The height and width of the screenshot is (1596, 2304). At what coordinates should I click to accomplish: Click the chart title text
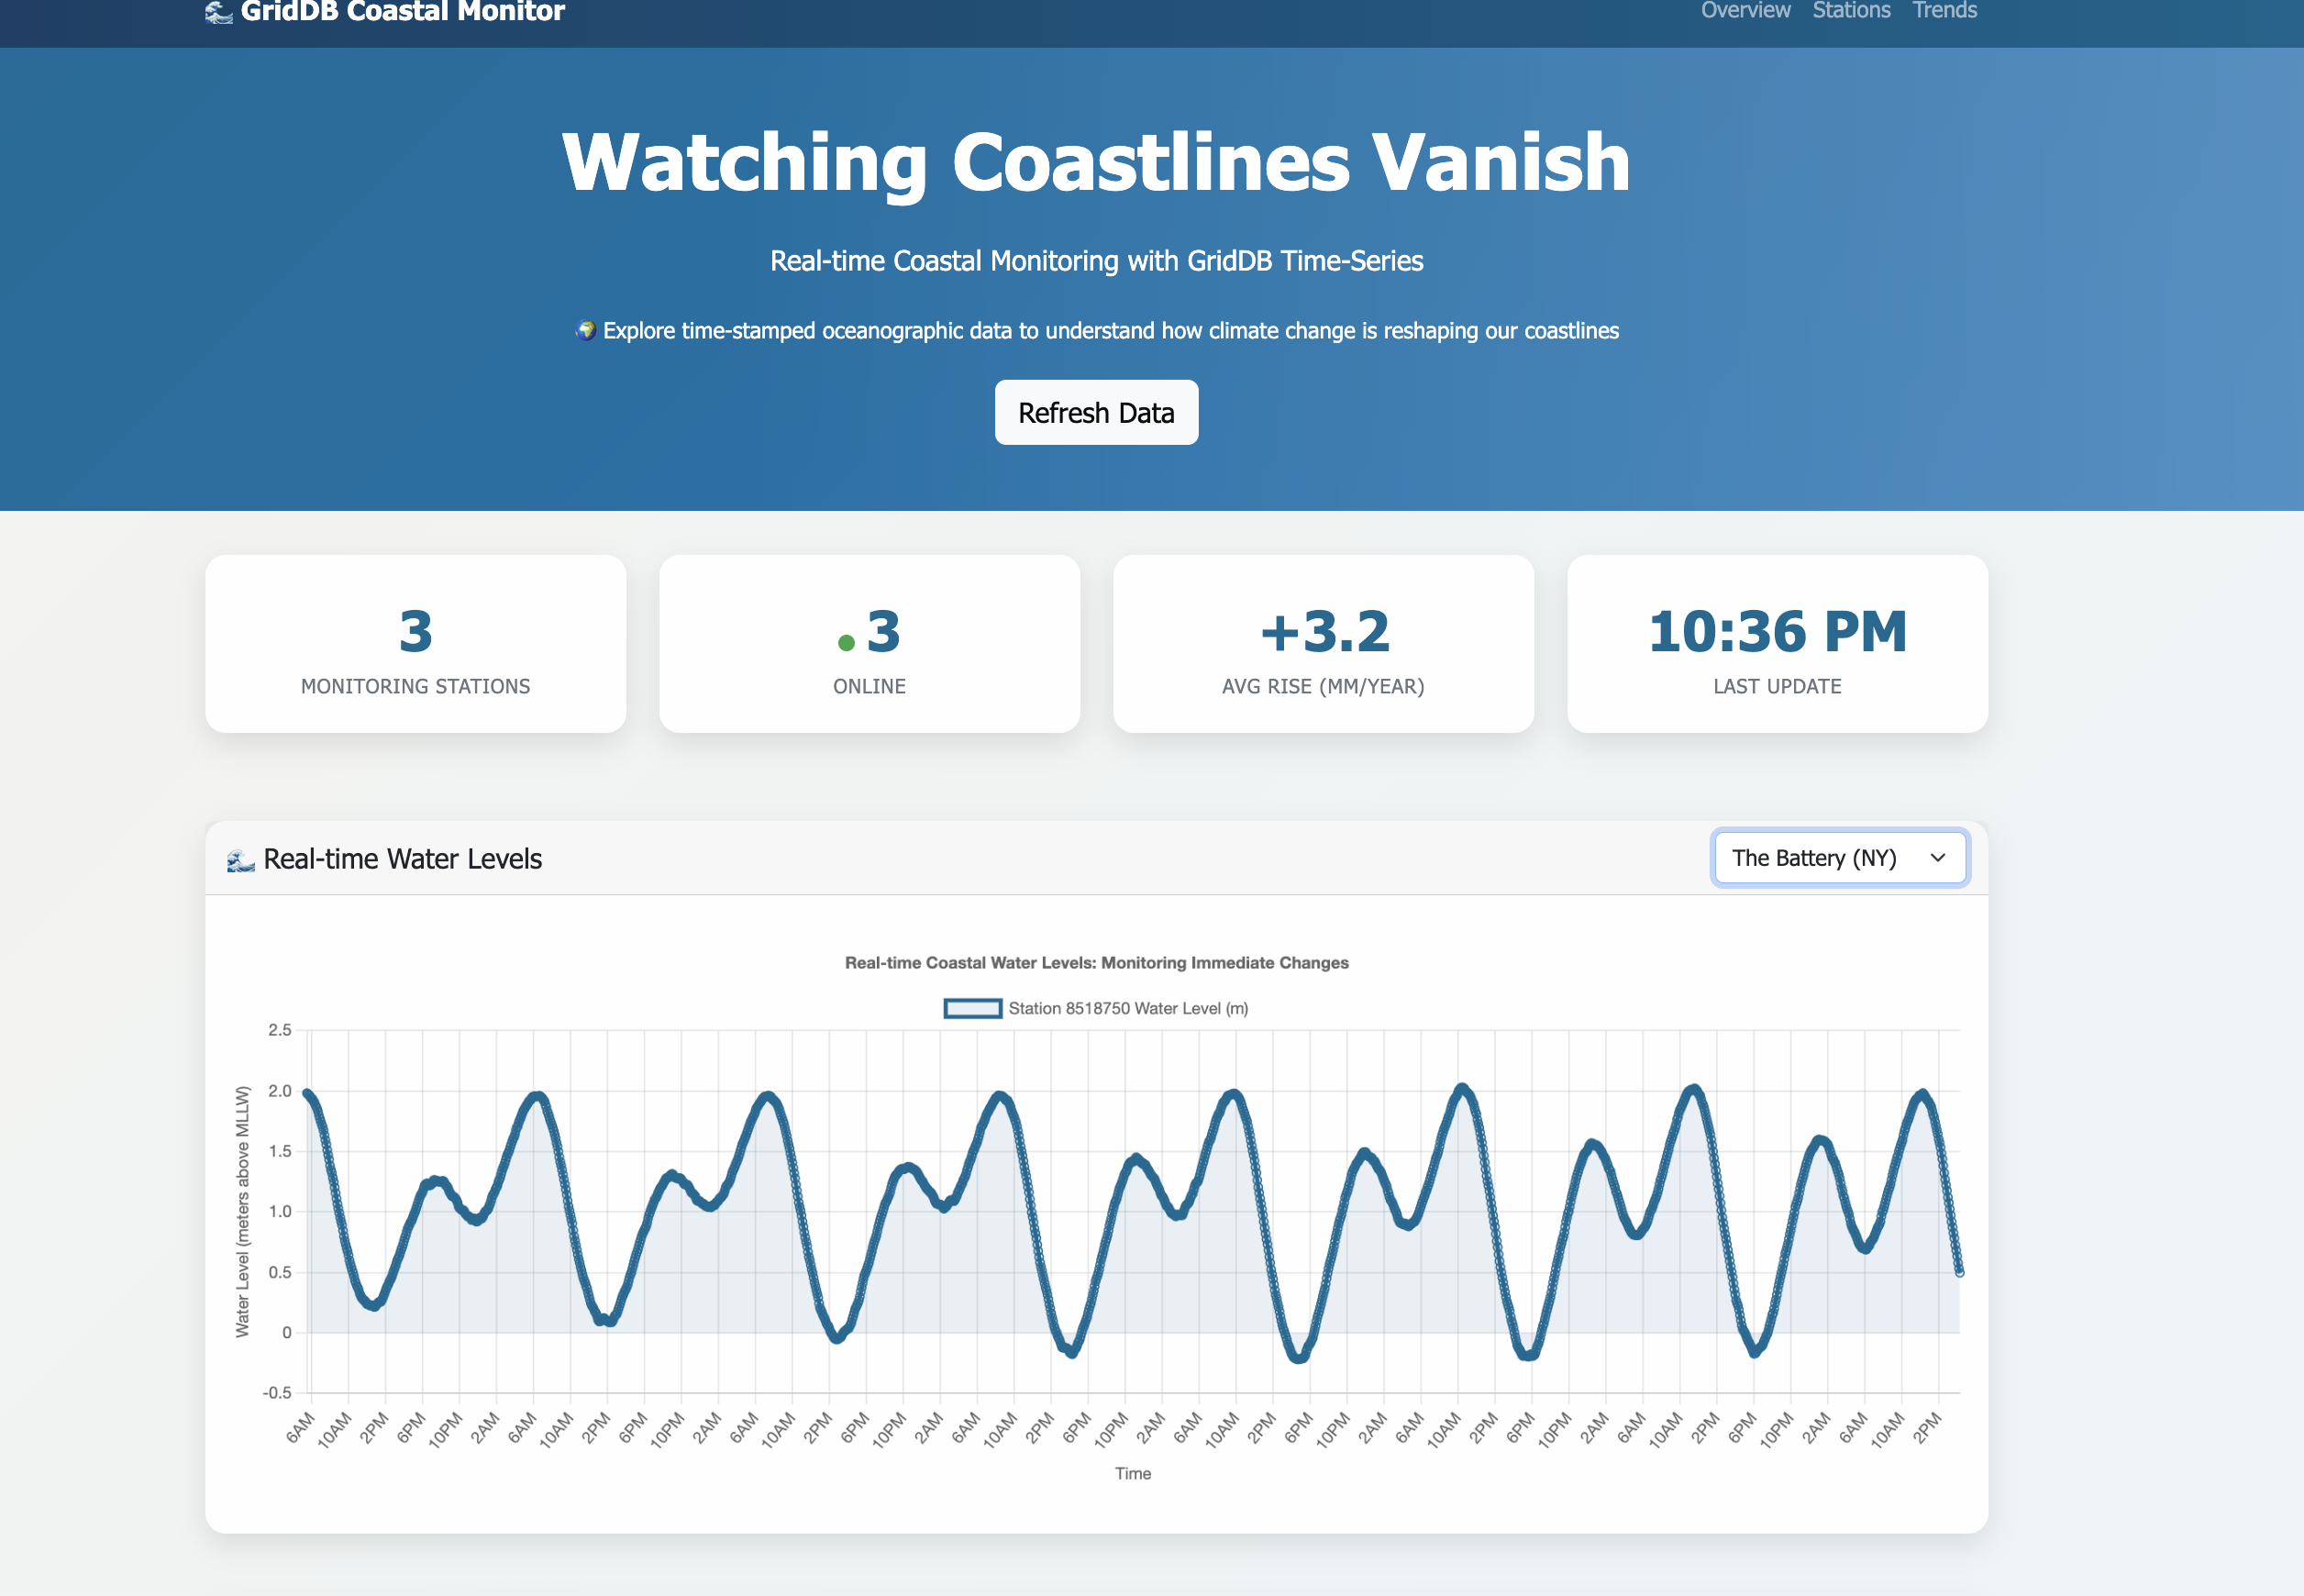tap(1096, 962)
